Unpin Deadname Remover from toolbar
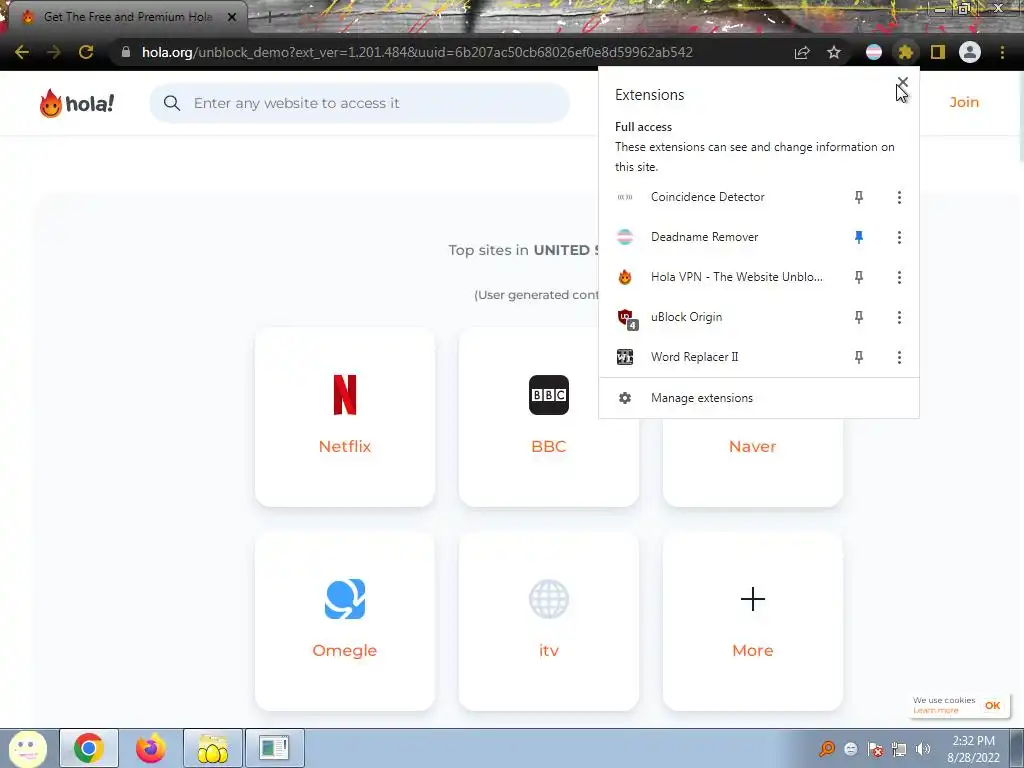The height and width of the screenshot is (768, 1024). pos(859,237)
